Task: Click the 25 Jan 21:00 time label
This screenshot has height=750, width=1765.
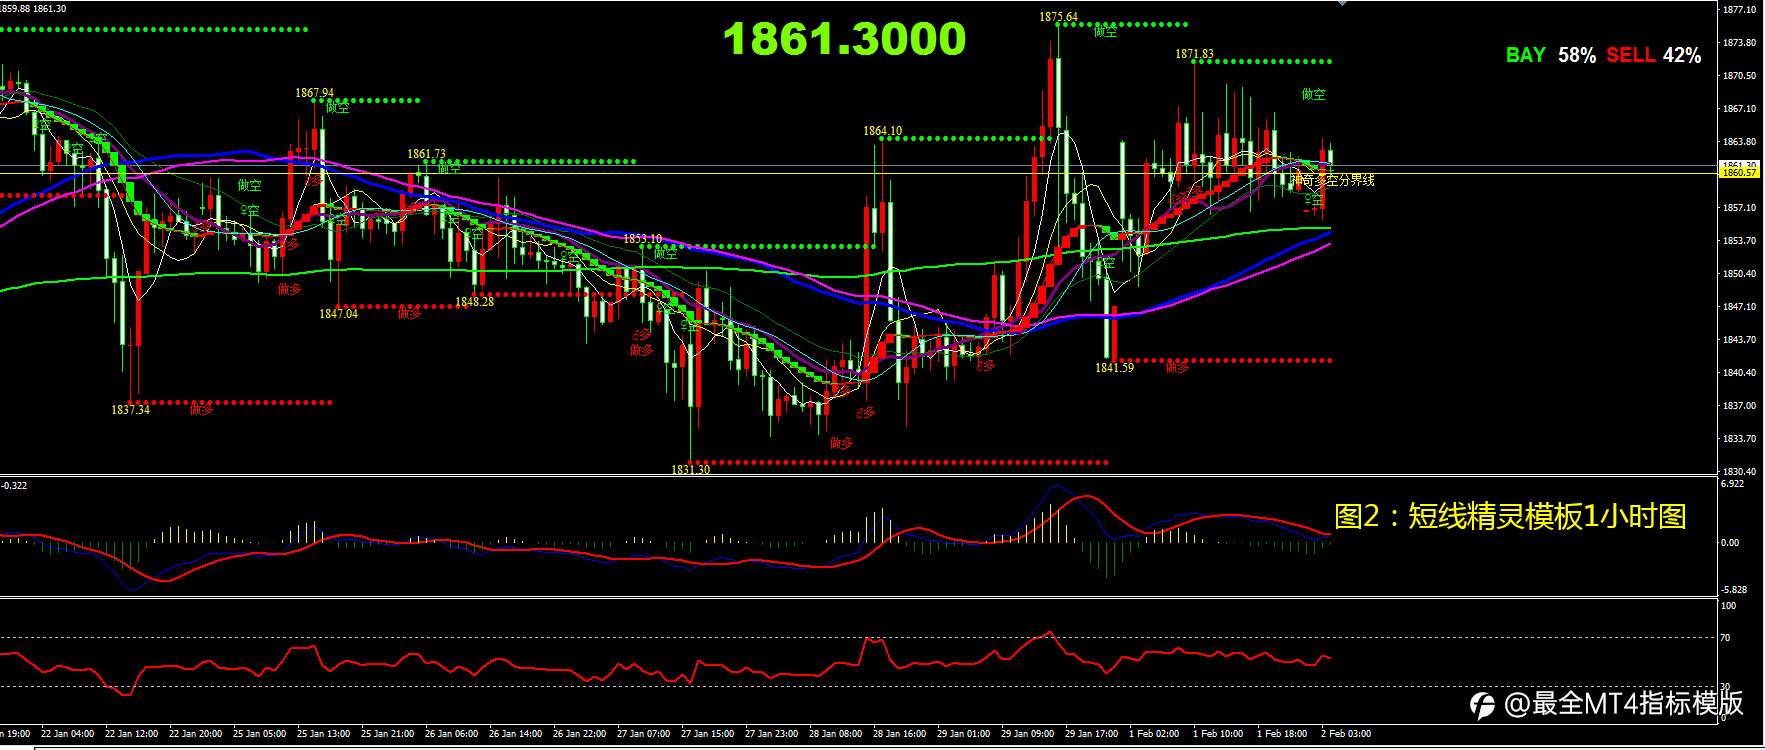Action: 386,734
